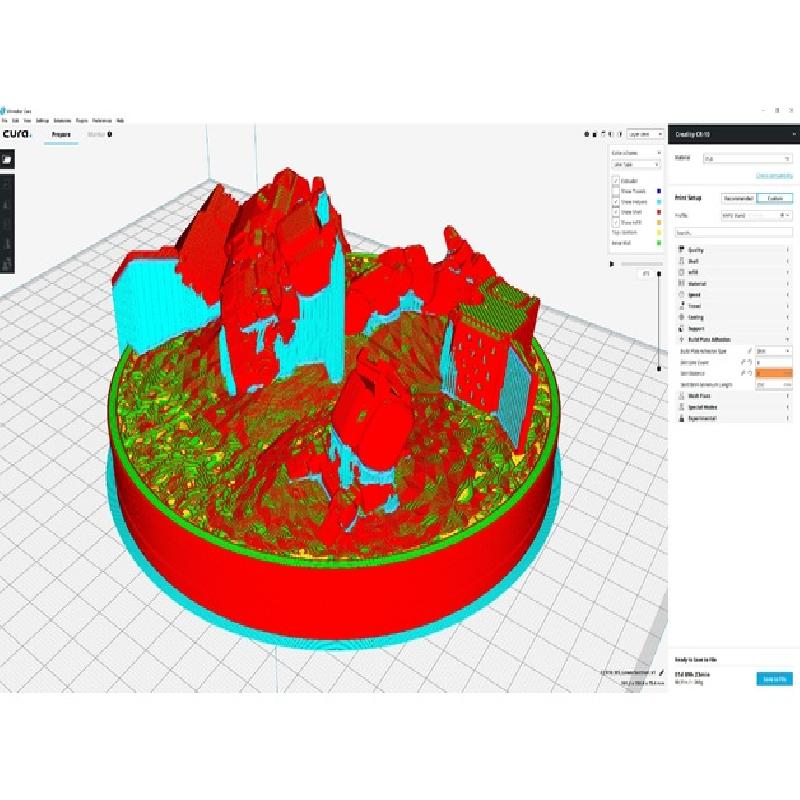Click the Speed category icon
This screenshot has width=800, height=800.
point(681,294)
